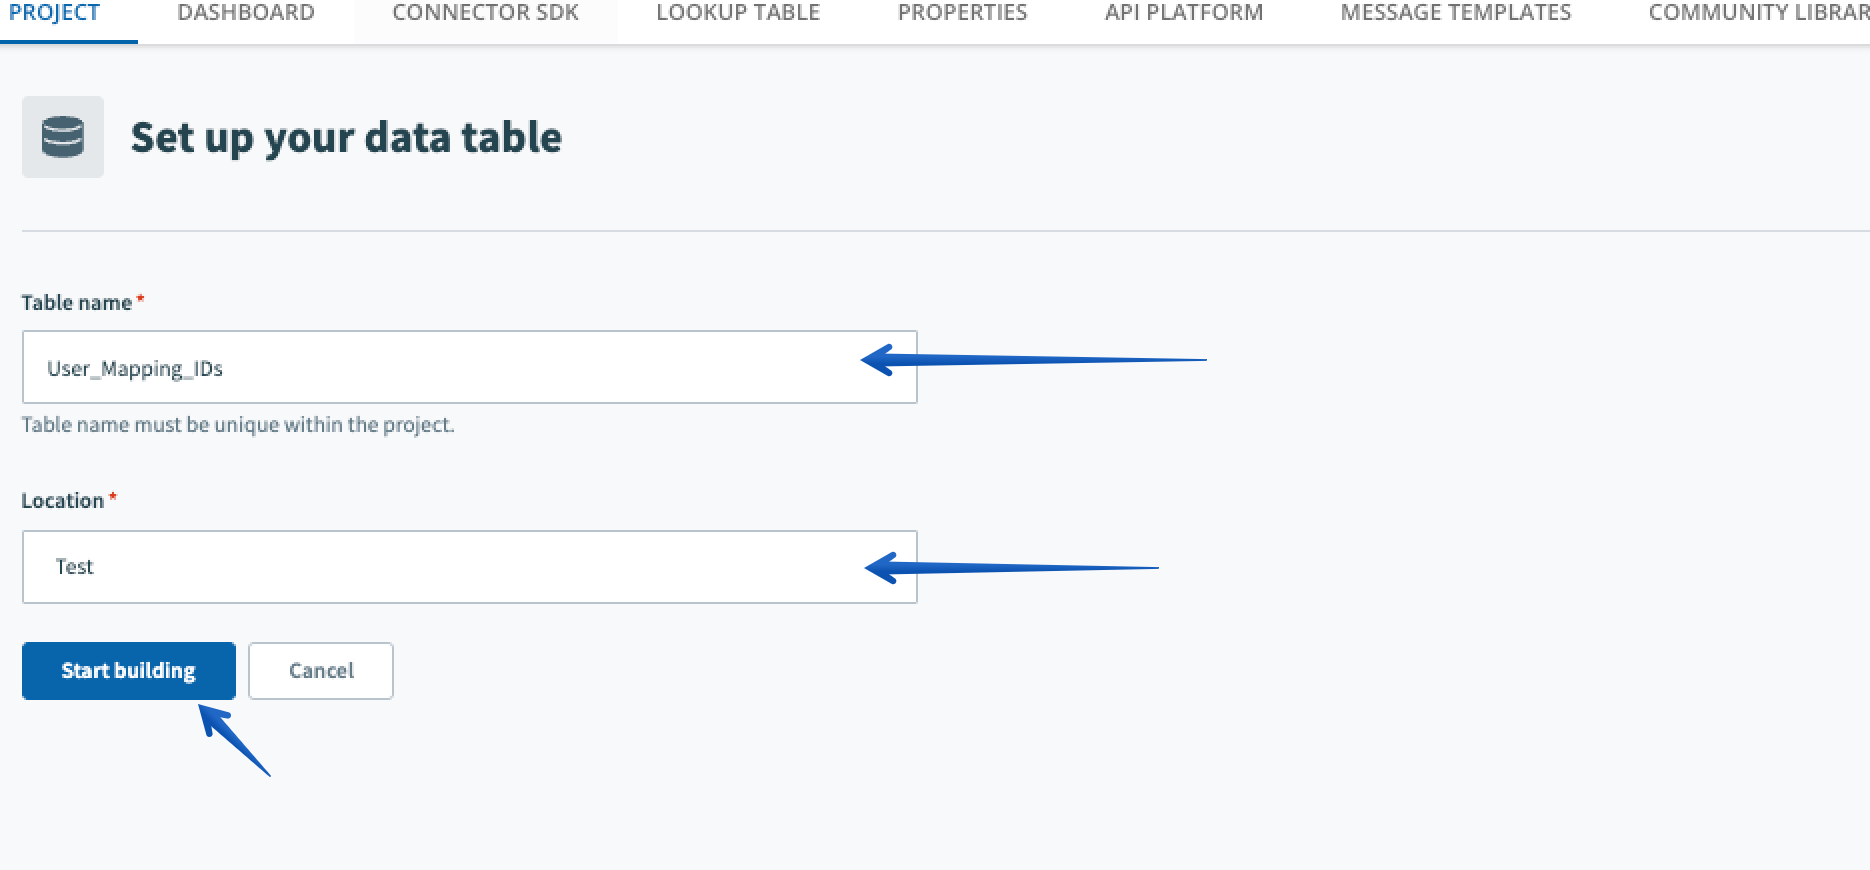Select the User_Mapping_IDs text value

pos(135,367)
